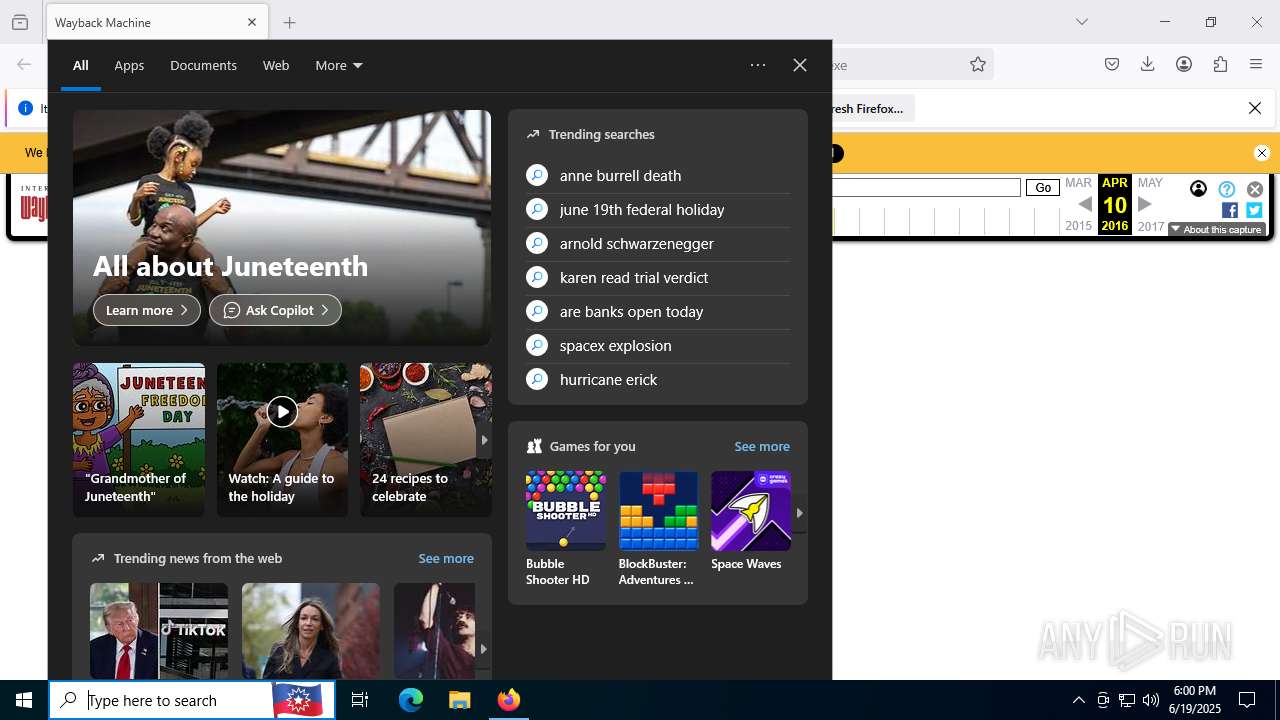The width and height of the screenshot is (1280, 720).
Task: Open the BlockBuster: Adventures game
Action: pos(658,529)
